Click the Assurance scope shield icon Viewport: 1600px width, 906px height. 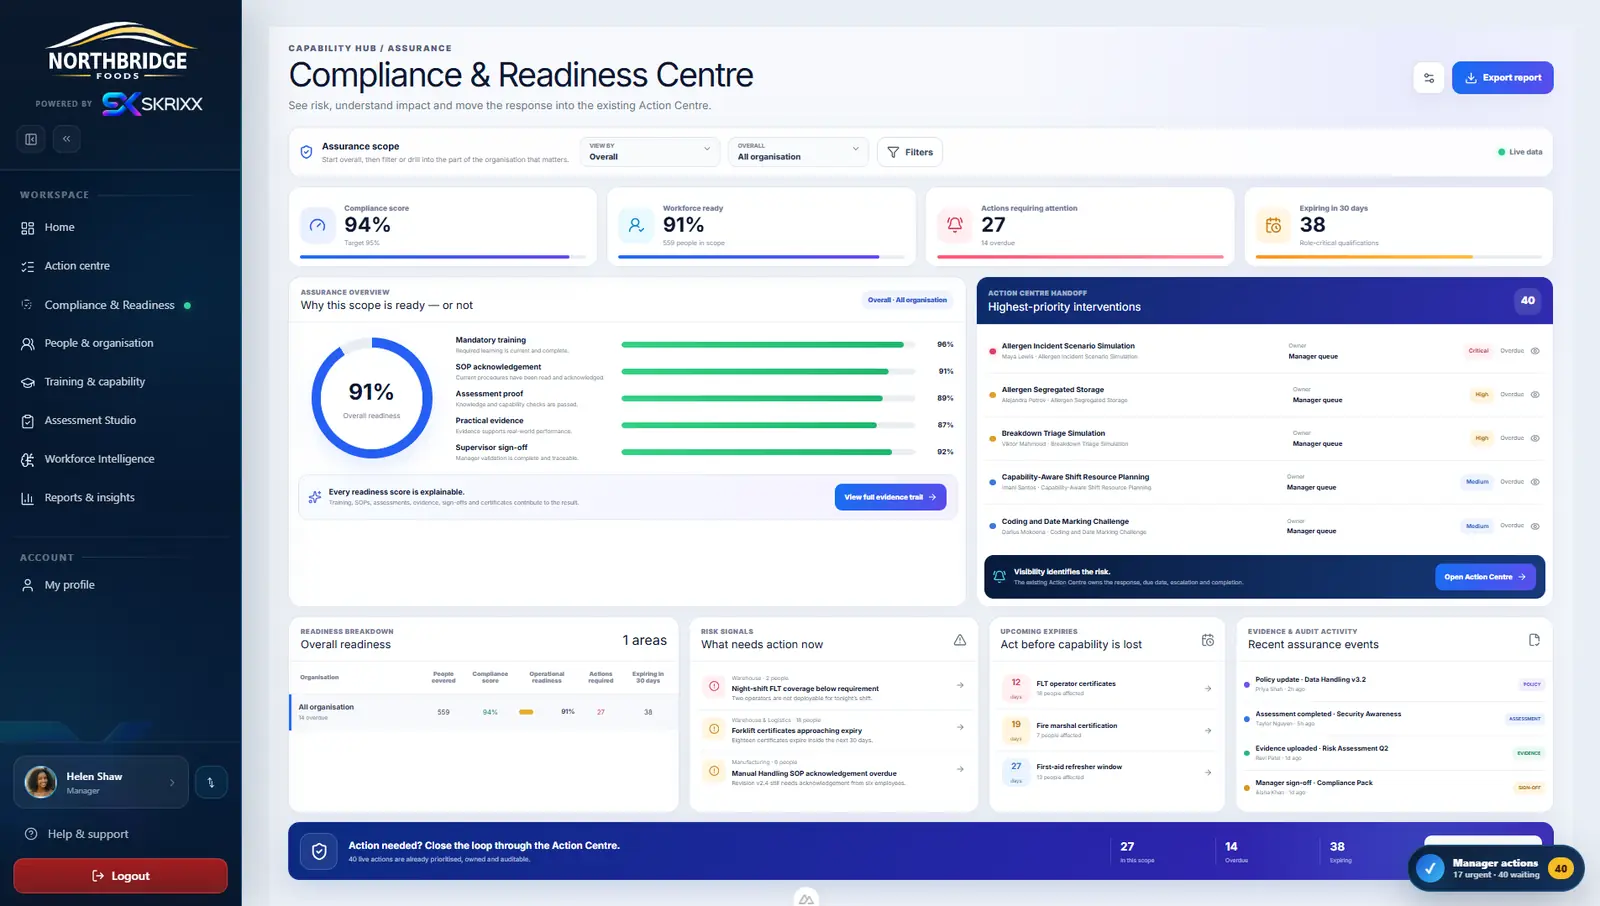307,152
